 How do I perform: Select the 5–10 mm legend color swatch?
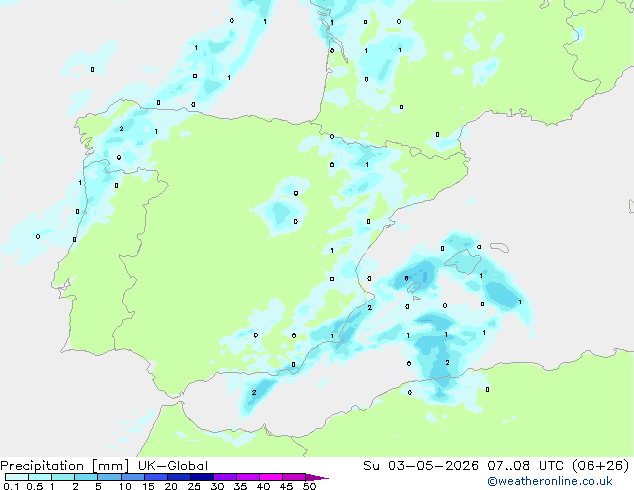click(x=109, y=477)
